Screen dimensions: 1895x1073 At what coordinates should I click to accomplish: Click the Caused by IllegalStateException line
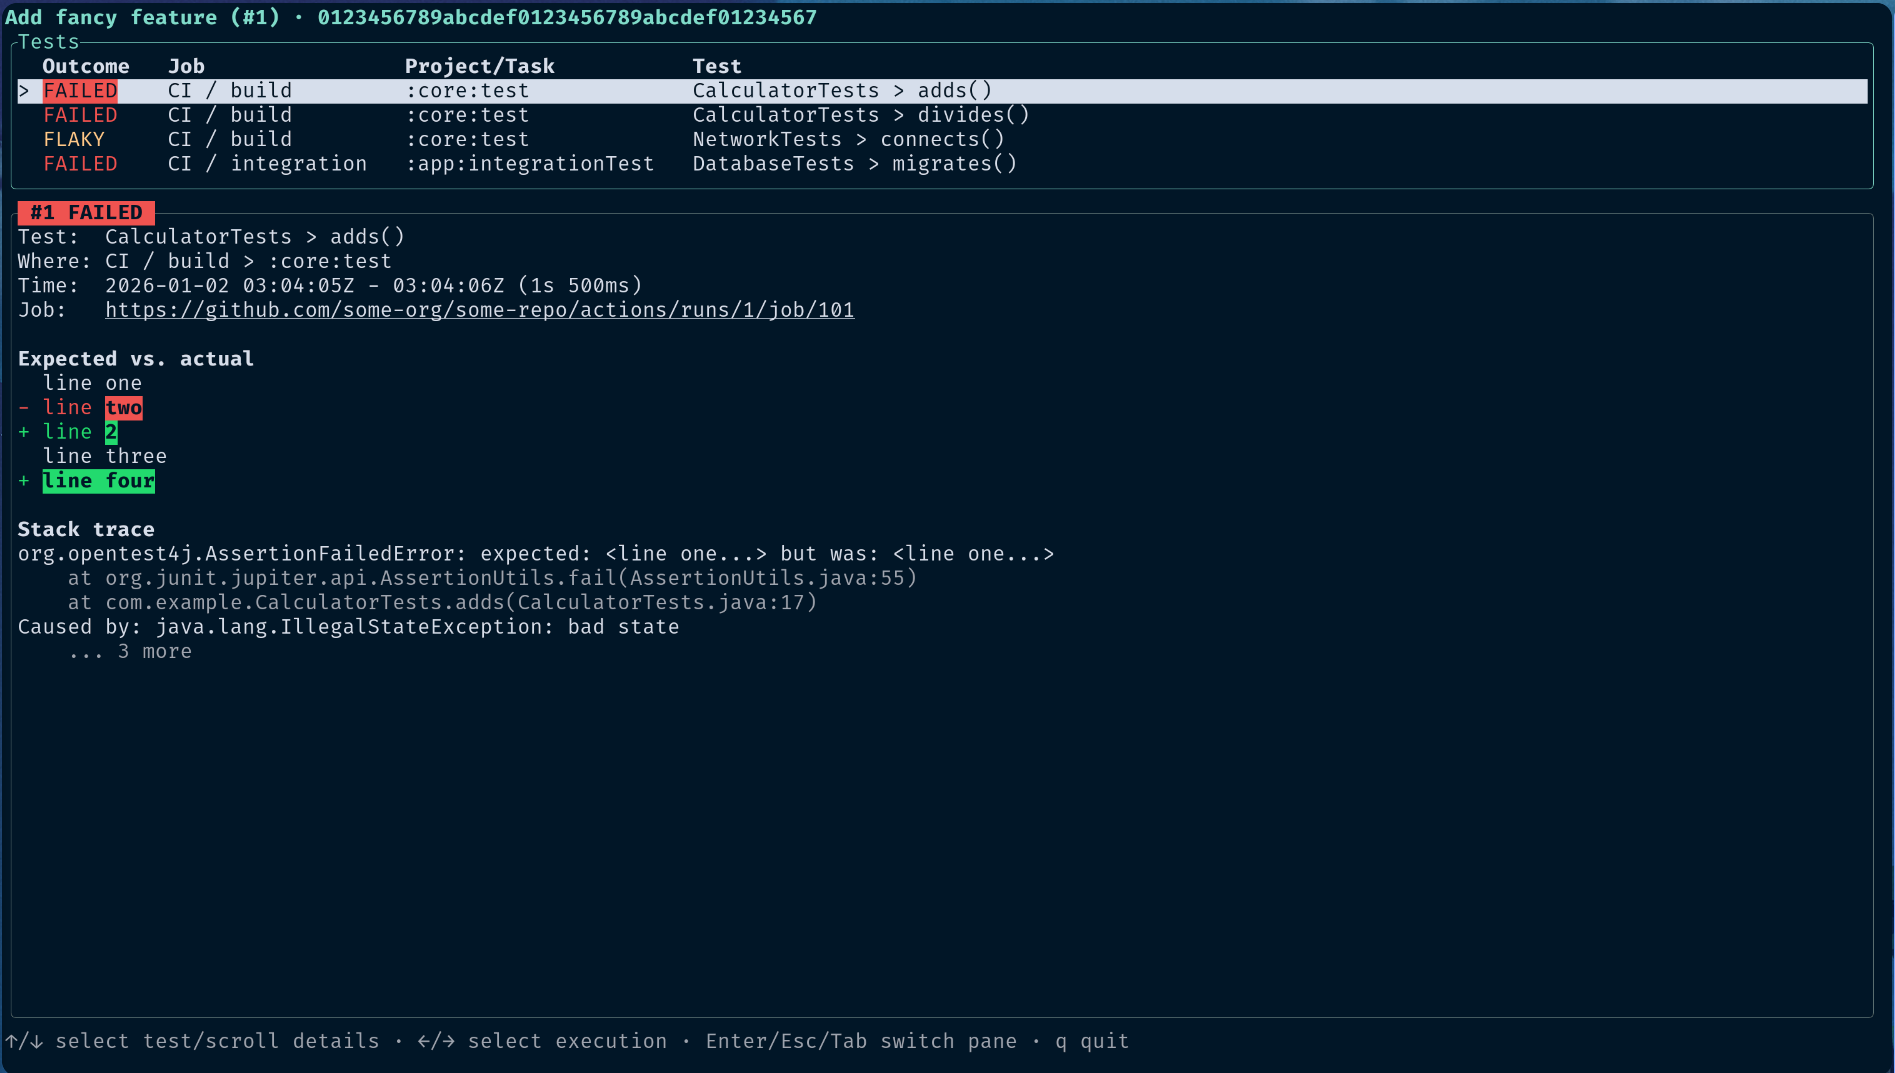coord(349,627)
